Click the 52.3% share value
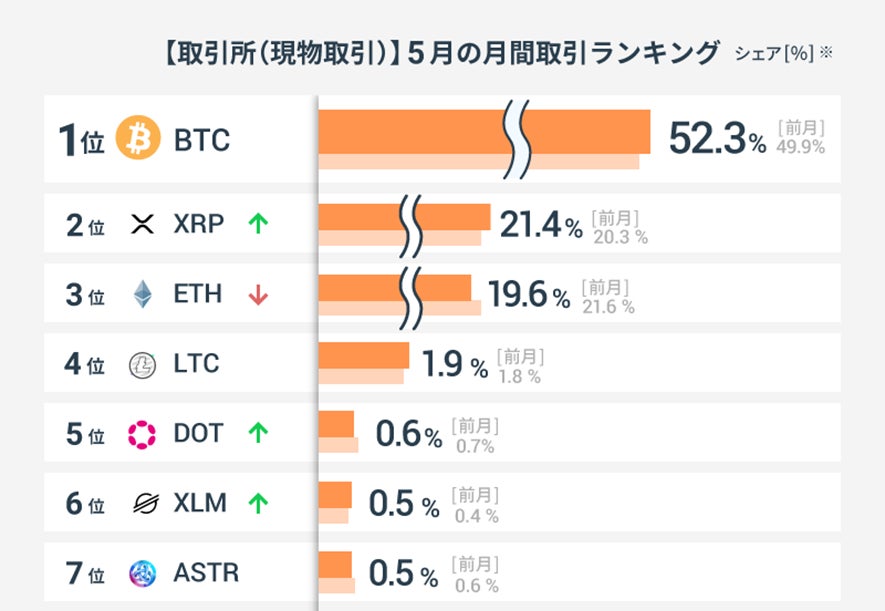 point(716,139)
